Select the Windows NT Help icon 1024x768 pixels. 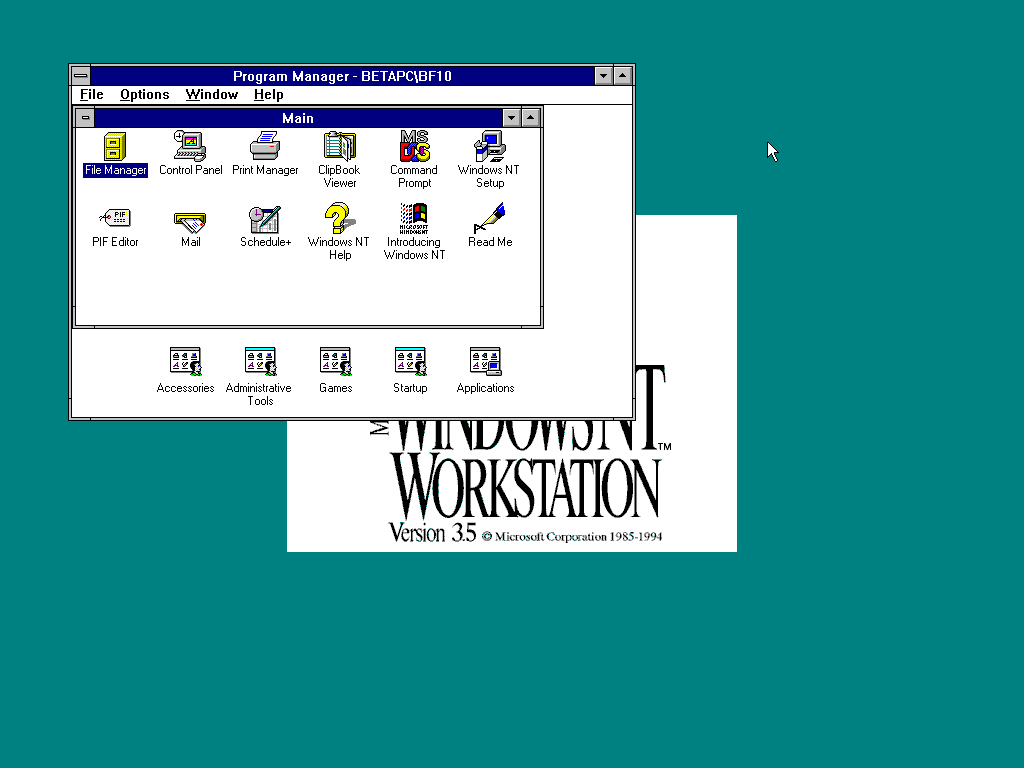pos(340,219)
